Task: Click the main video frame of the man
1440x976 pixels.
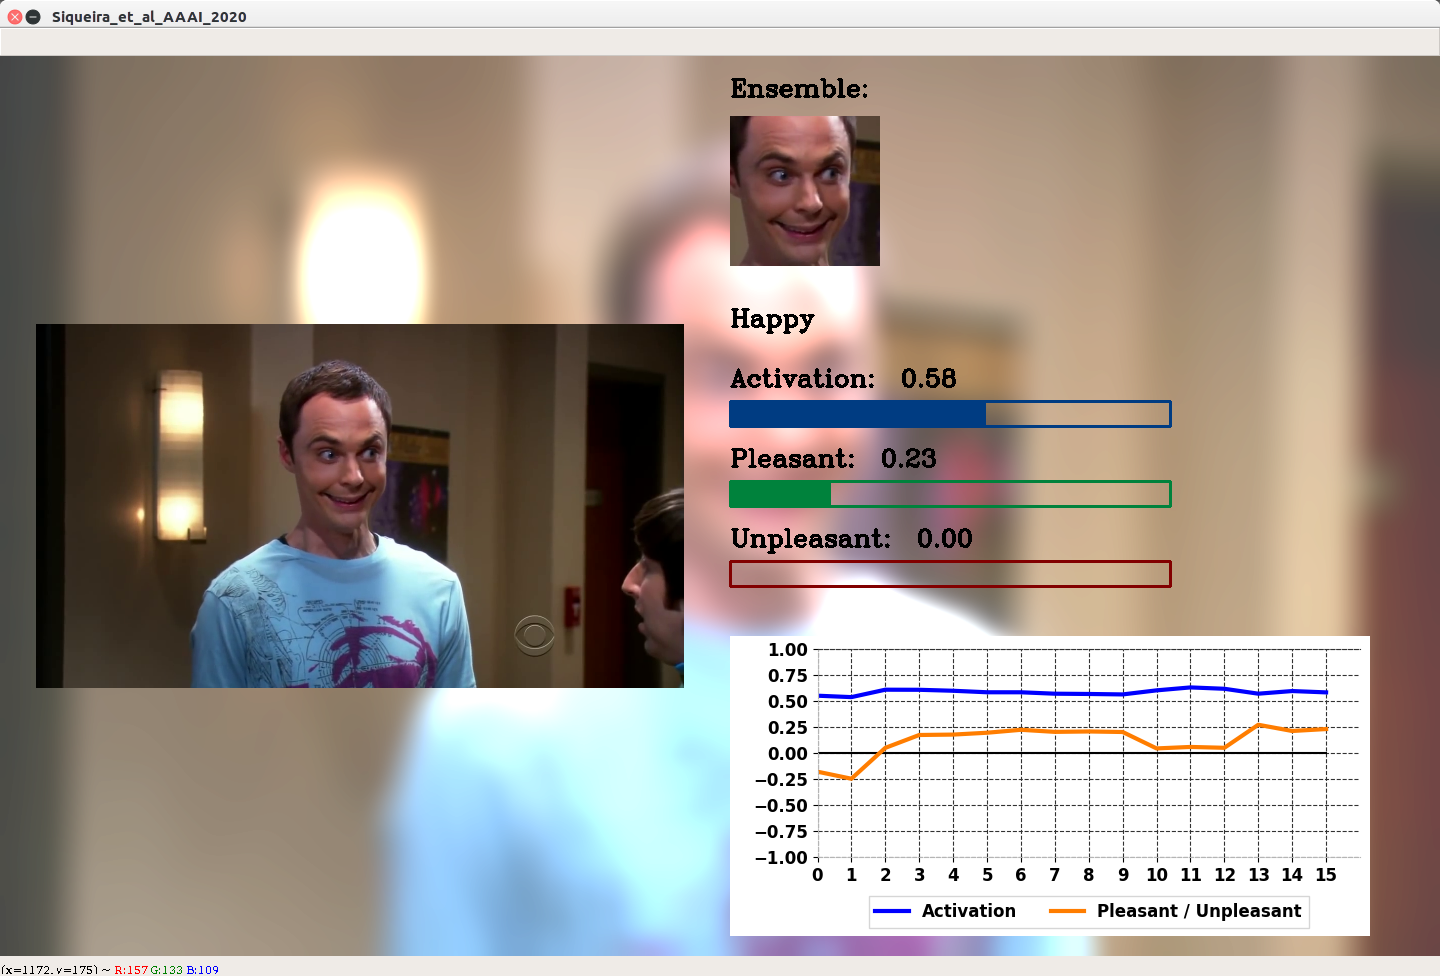Action: [360, 506]
